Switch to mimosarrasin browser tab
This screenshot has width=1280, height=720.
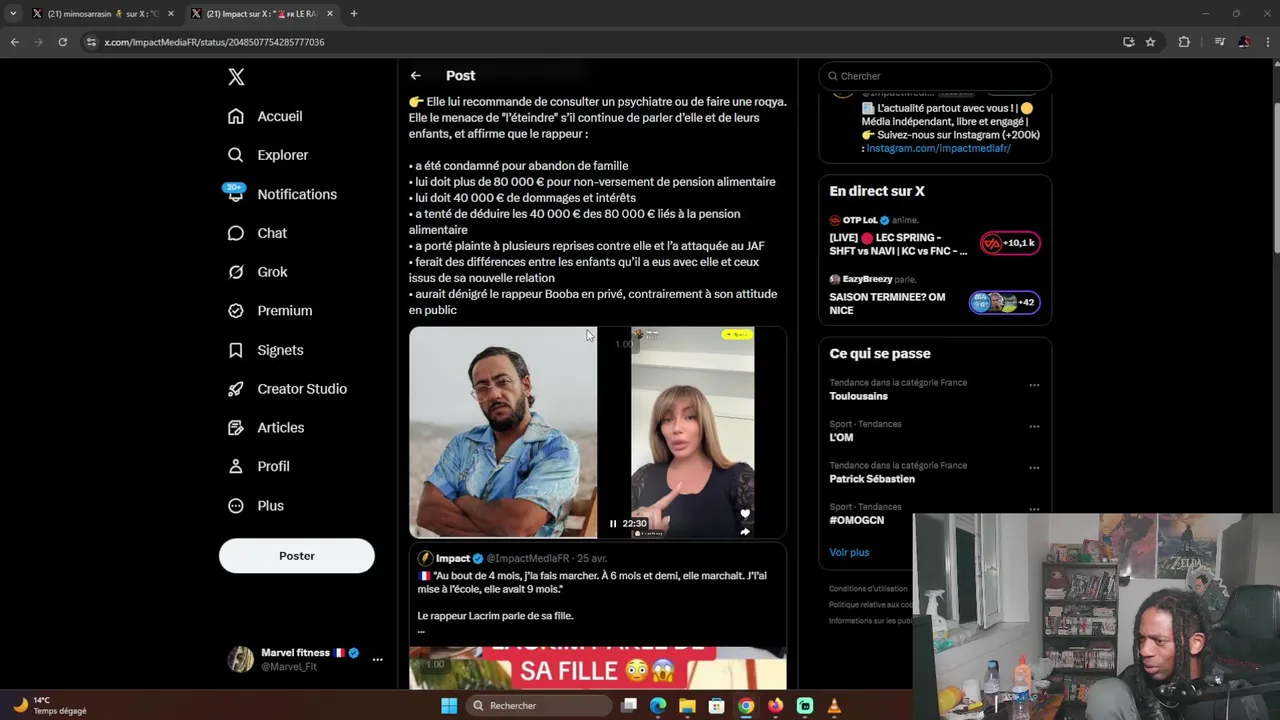(103, 14)
